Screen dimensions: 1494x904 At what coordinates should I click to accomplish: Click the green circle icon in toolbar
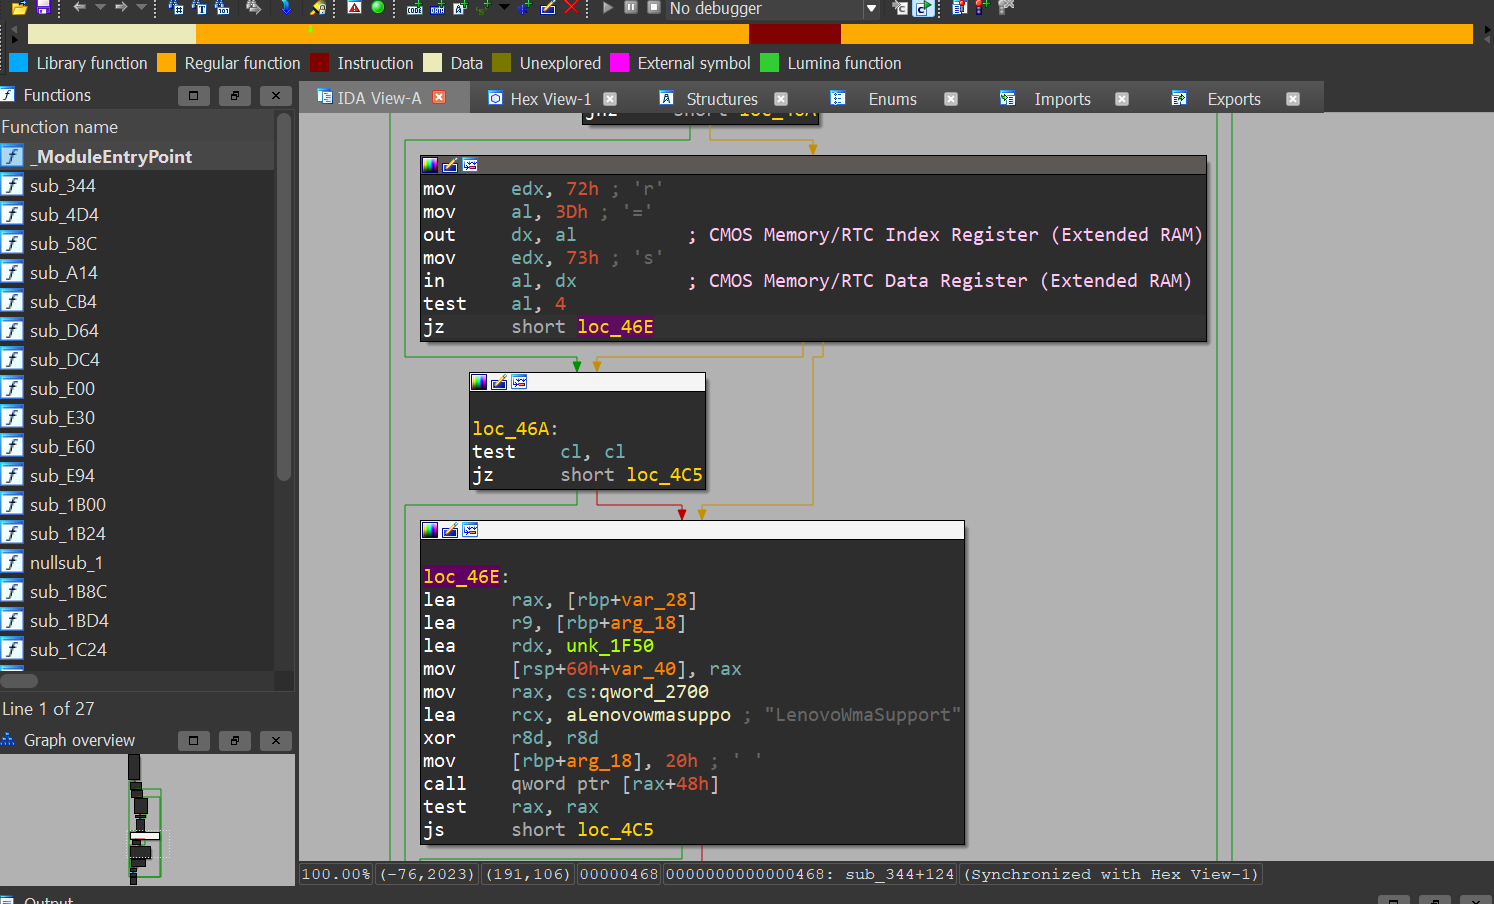pyautogui.click(x=378, y=7)
